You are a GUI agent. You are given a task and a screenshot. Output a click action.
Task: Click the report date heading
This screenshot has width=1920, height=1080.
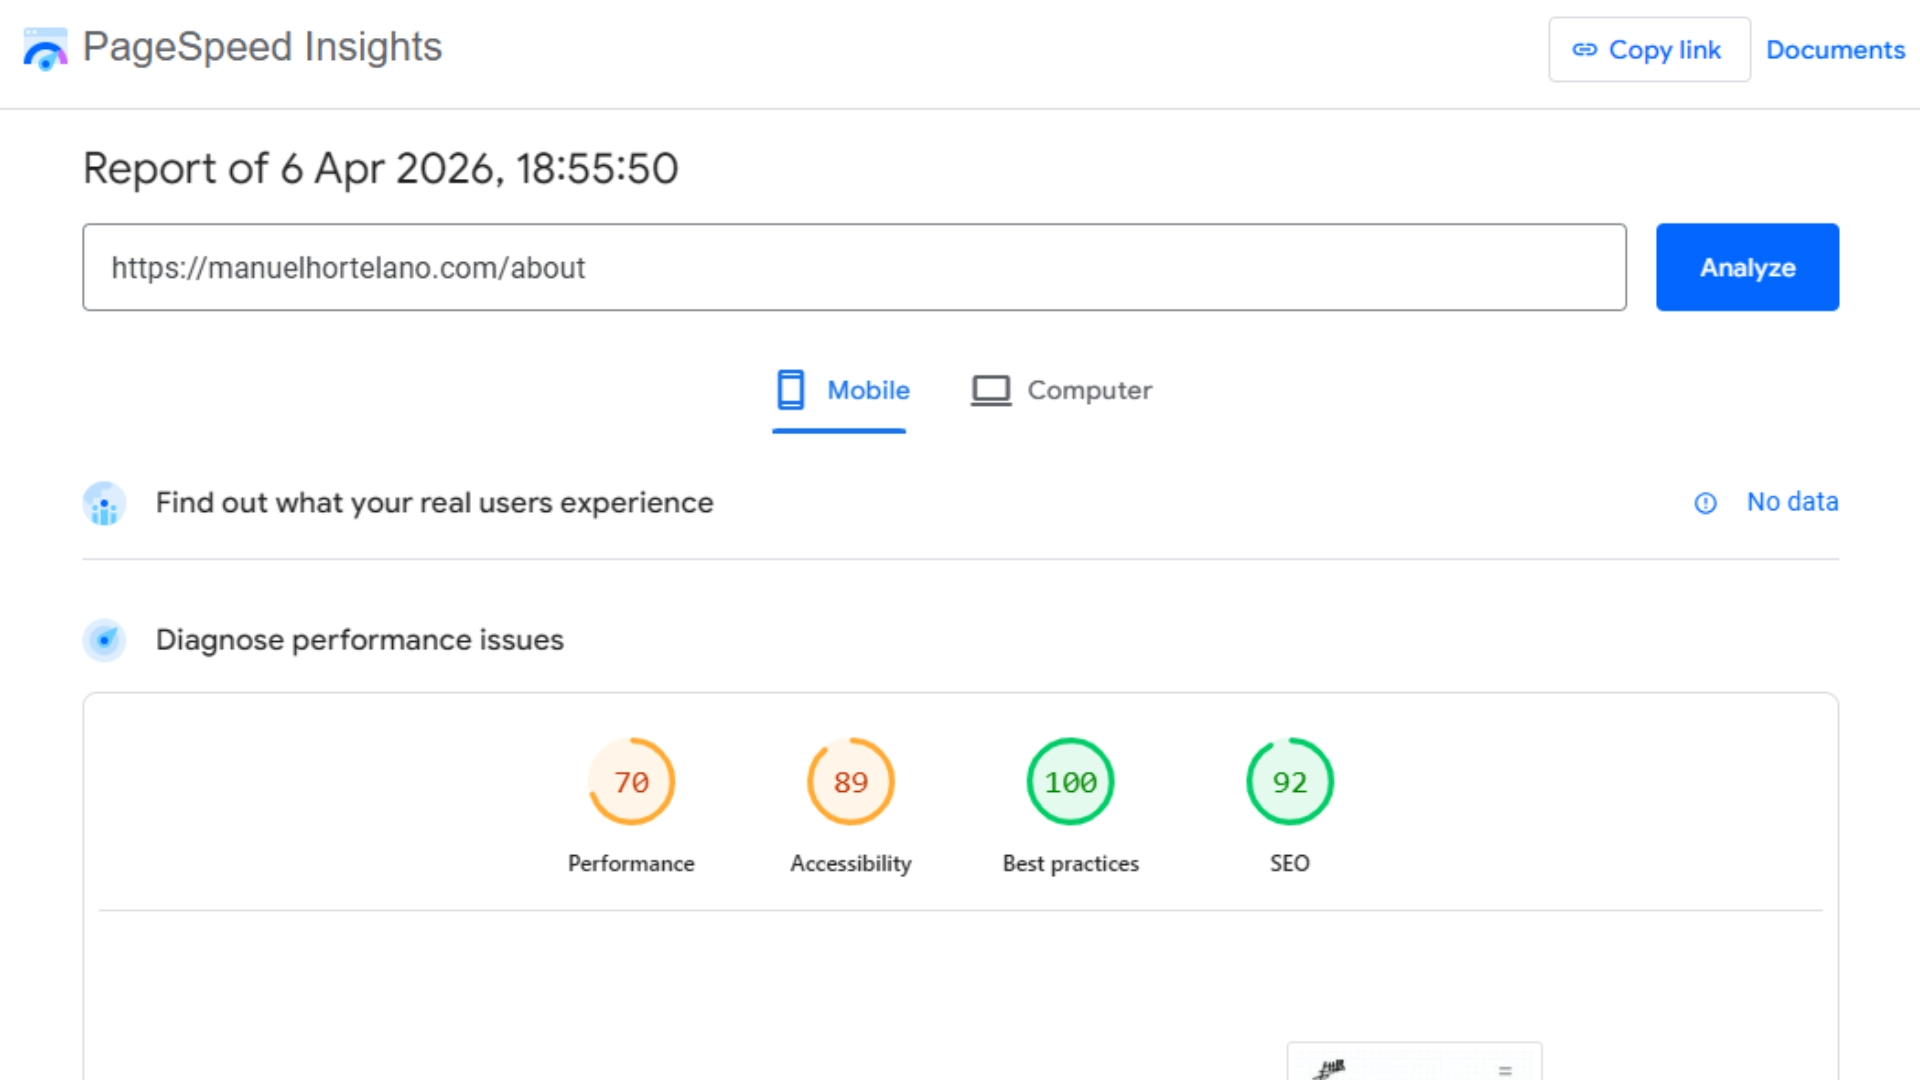click(x=381, y=168)
